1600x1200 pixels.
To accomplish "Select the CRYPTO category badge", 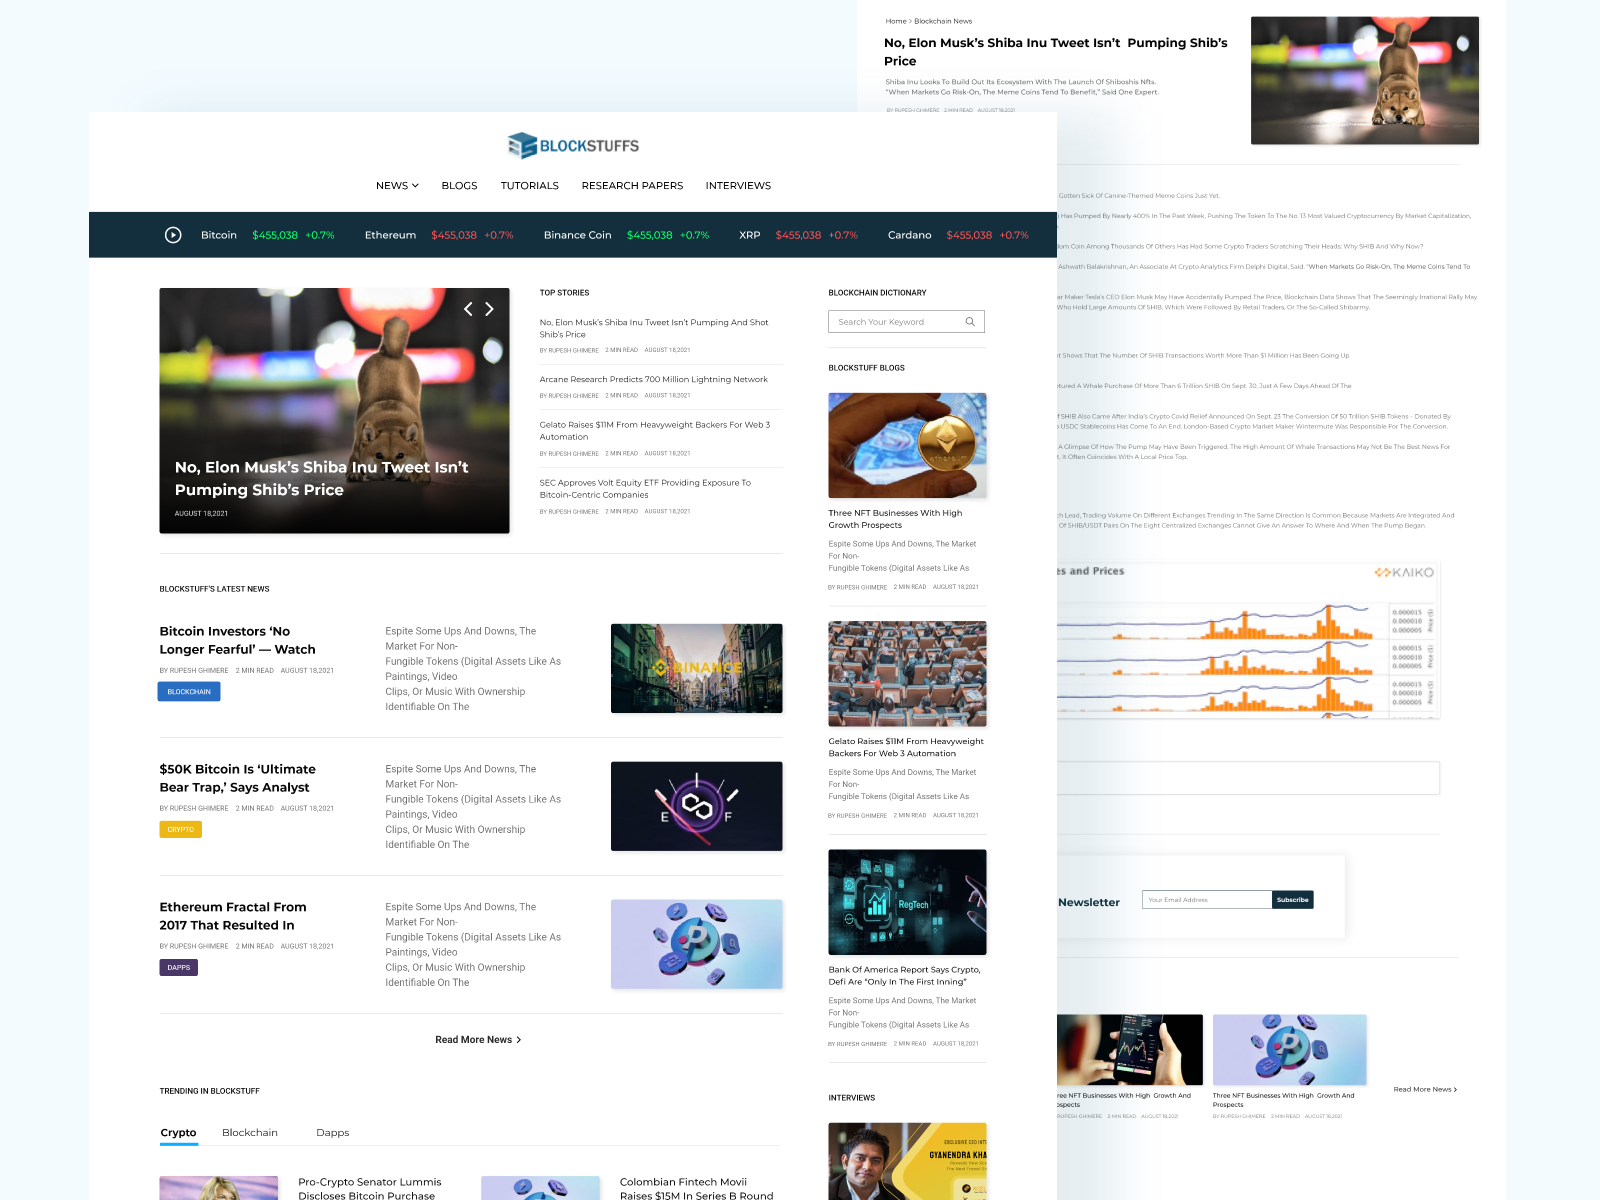I will pyautogui.click(x=180, y=829).
